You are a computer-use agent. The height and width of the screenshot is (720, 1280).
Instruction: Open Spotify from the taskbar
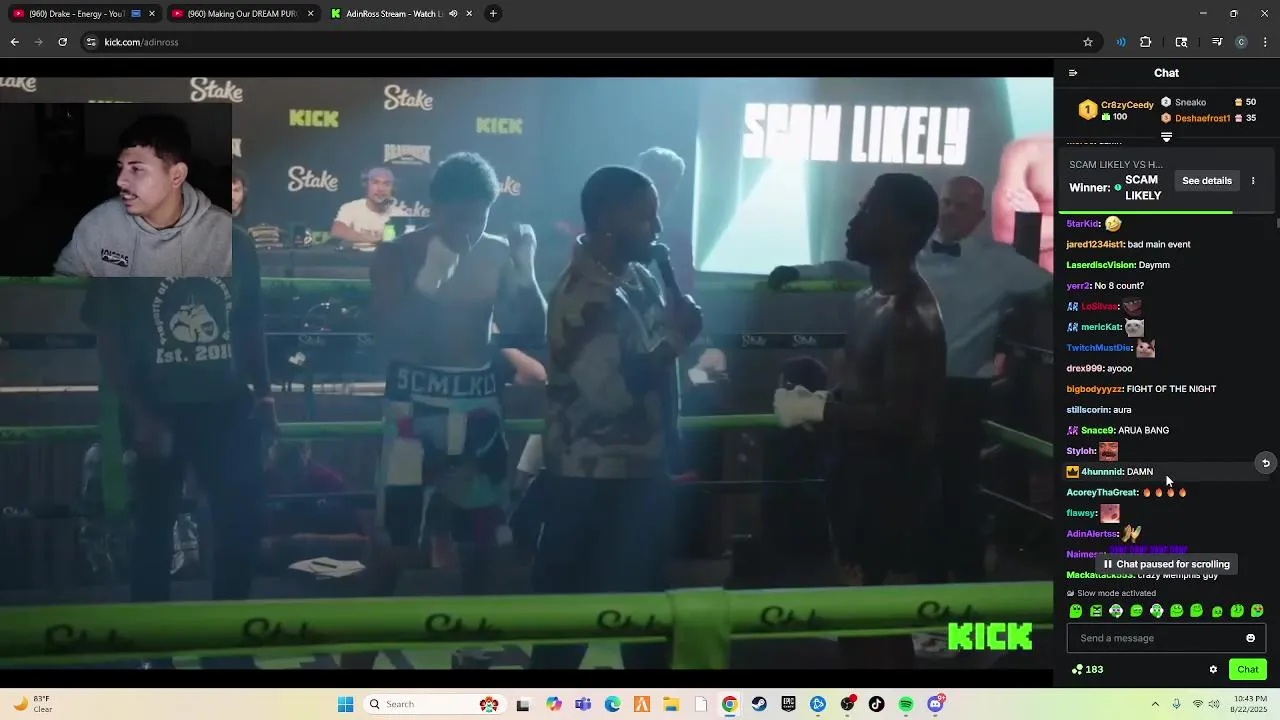(906, 704)
